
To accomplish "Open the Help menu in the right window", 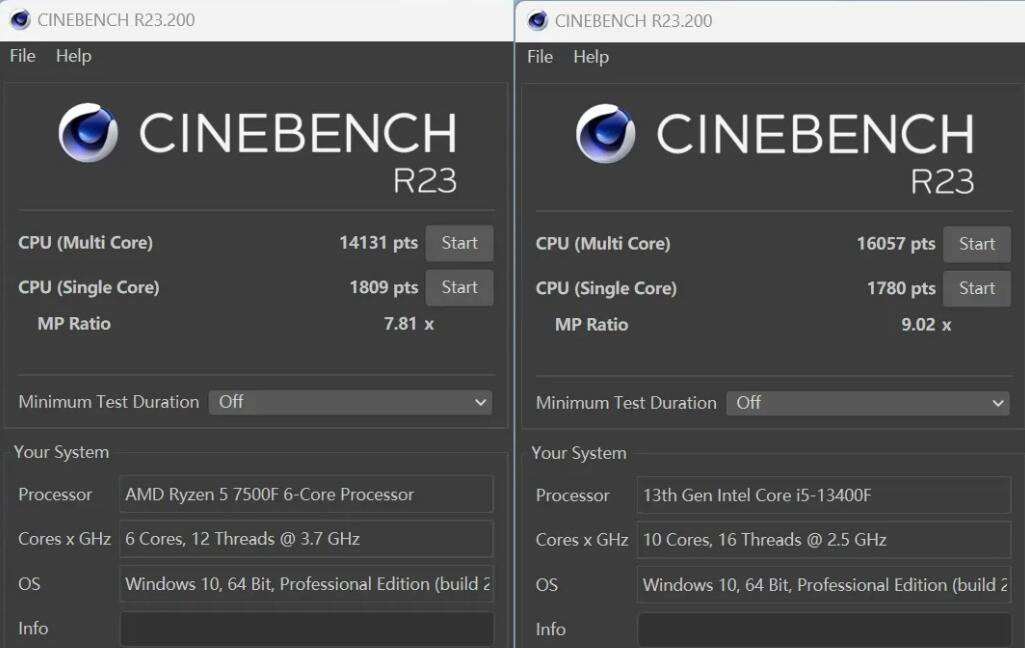I will pos(591,57).
